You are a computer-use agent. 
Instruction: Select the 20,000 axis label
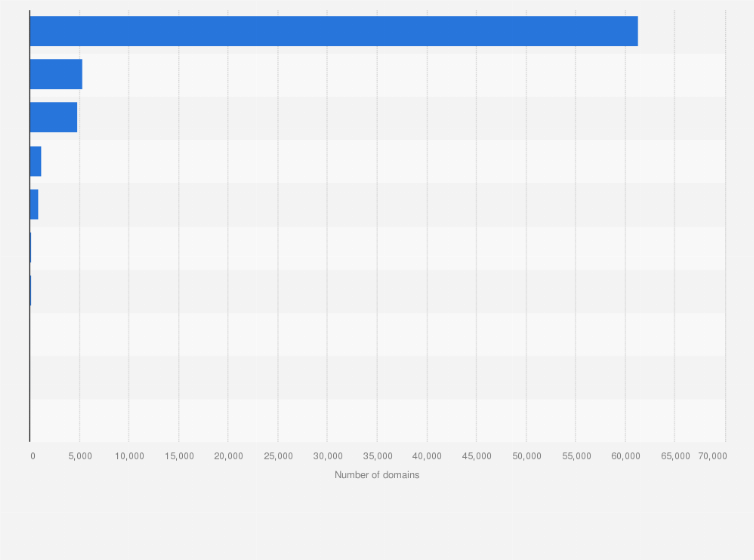(x=229, y=456)
